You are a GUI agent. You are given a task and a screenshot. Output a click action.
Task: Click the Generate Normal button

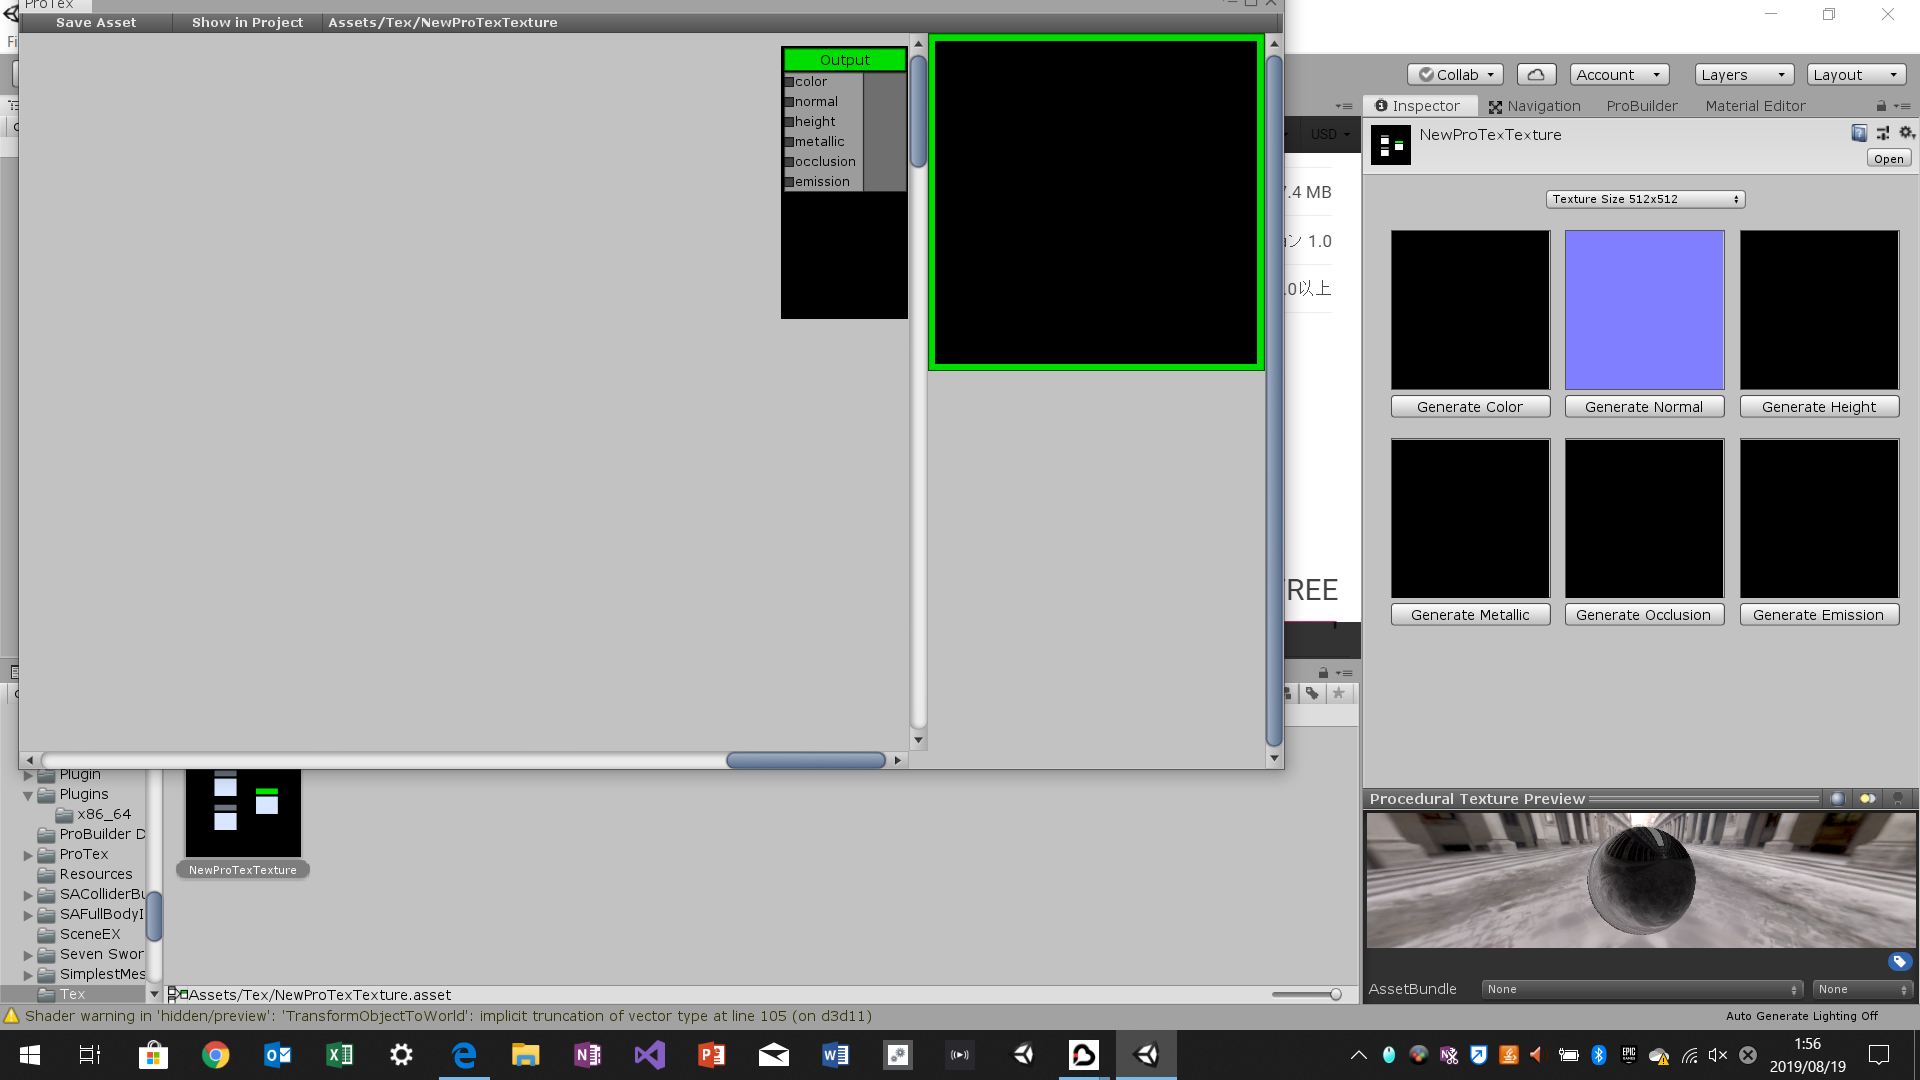point(1644,407)
